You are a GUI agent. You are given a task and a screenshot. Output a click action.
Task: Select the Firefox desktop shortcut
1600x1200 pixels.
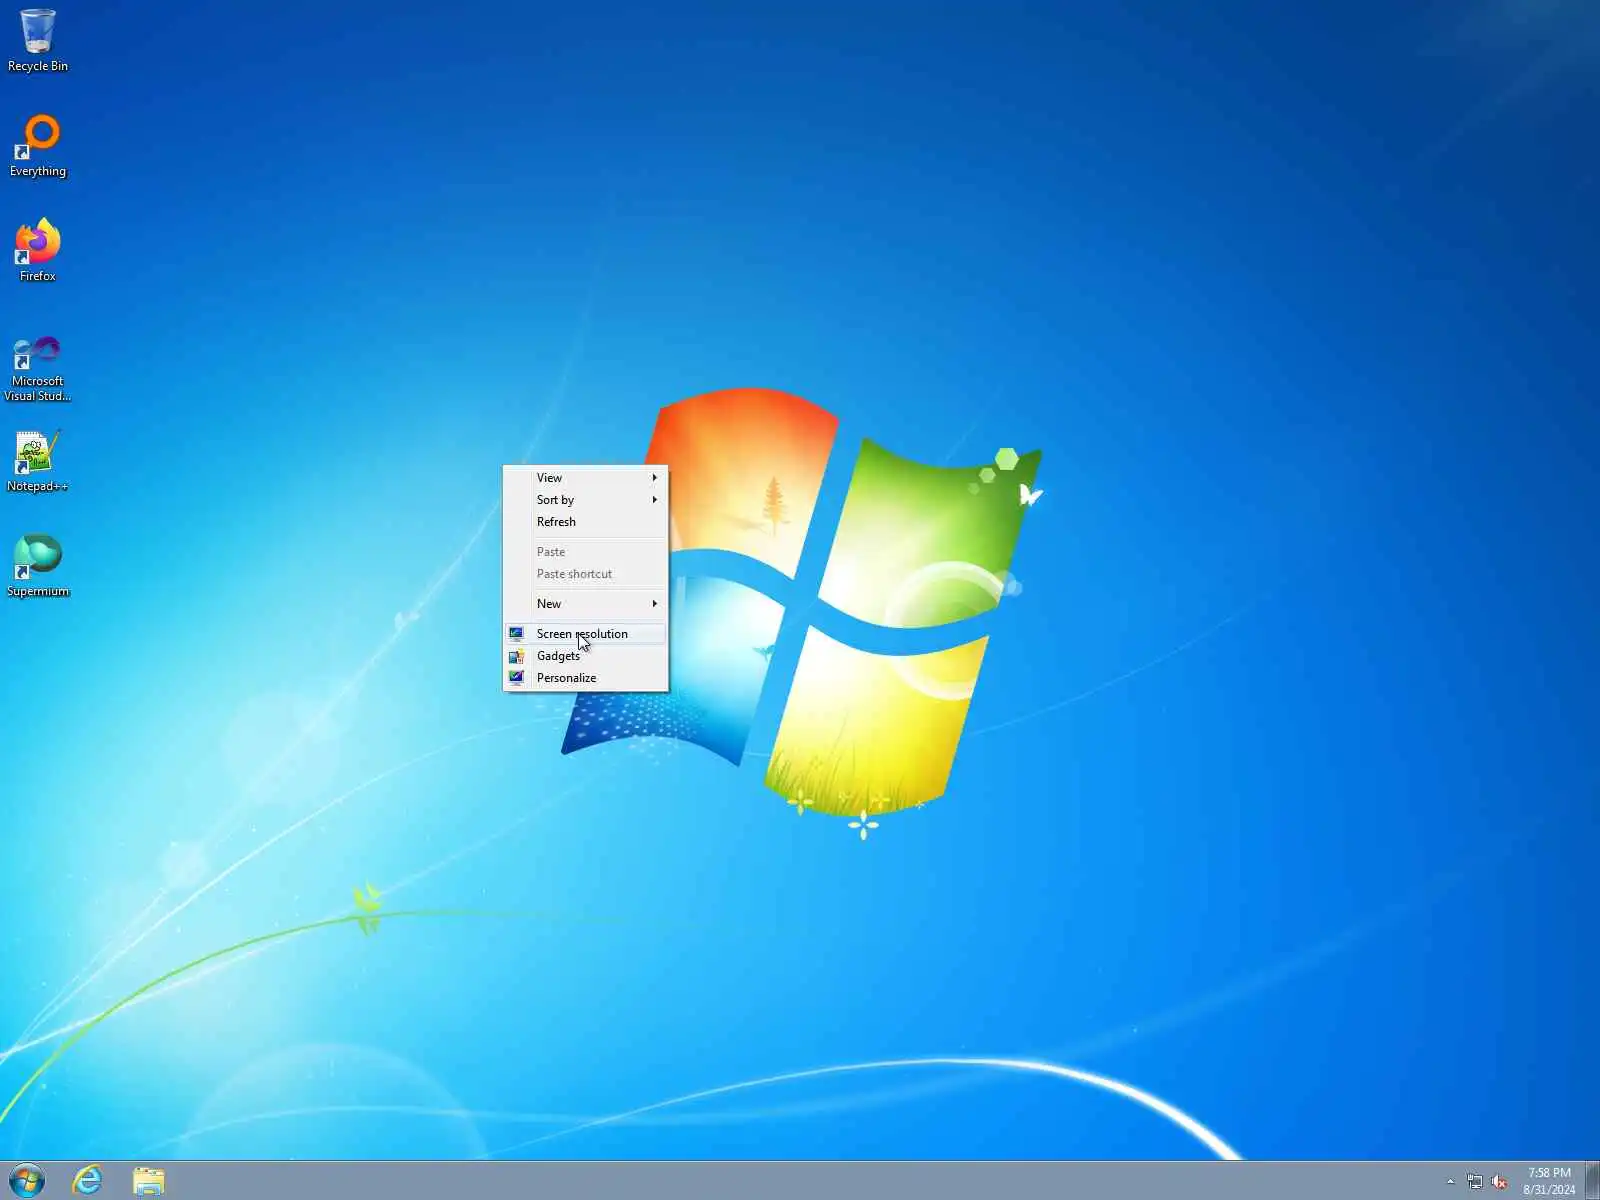coord(37,250)
